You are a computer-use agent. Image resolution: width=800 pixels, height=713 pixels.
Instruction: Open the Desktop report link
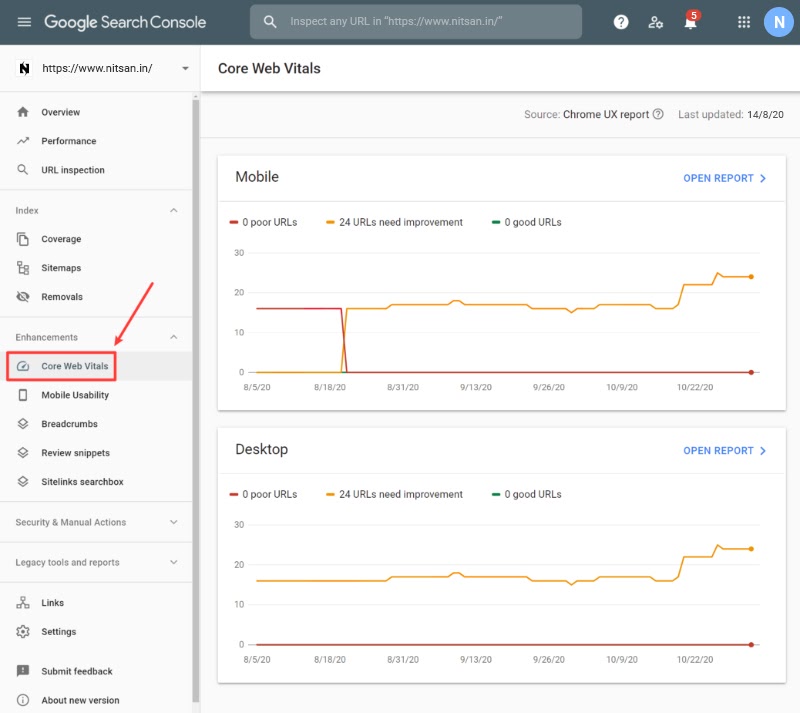click(724, 451)
